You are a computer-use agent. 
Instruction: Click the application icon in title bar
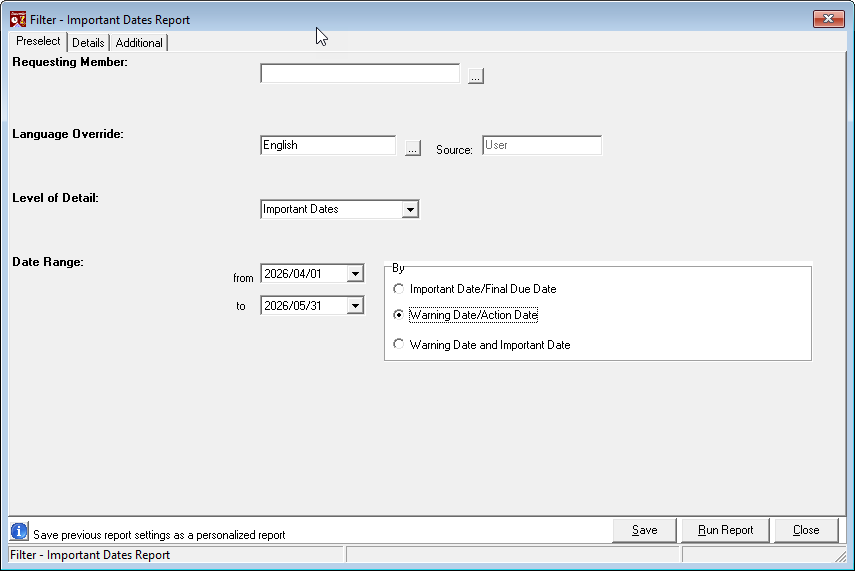17,19
